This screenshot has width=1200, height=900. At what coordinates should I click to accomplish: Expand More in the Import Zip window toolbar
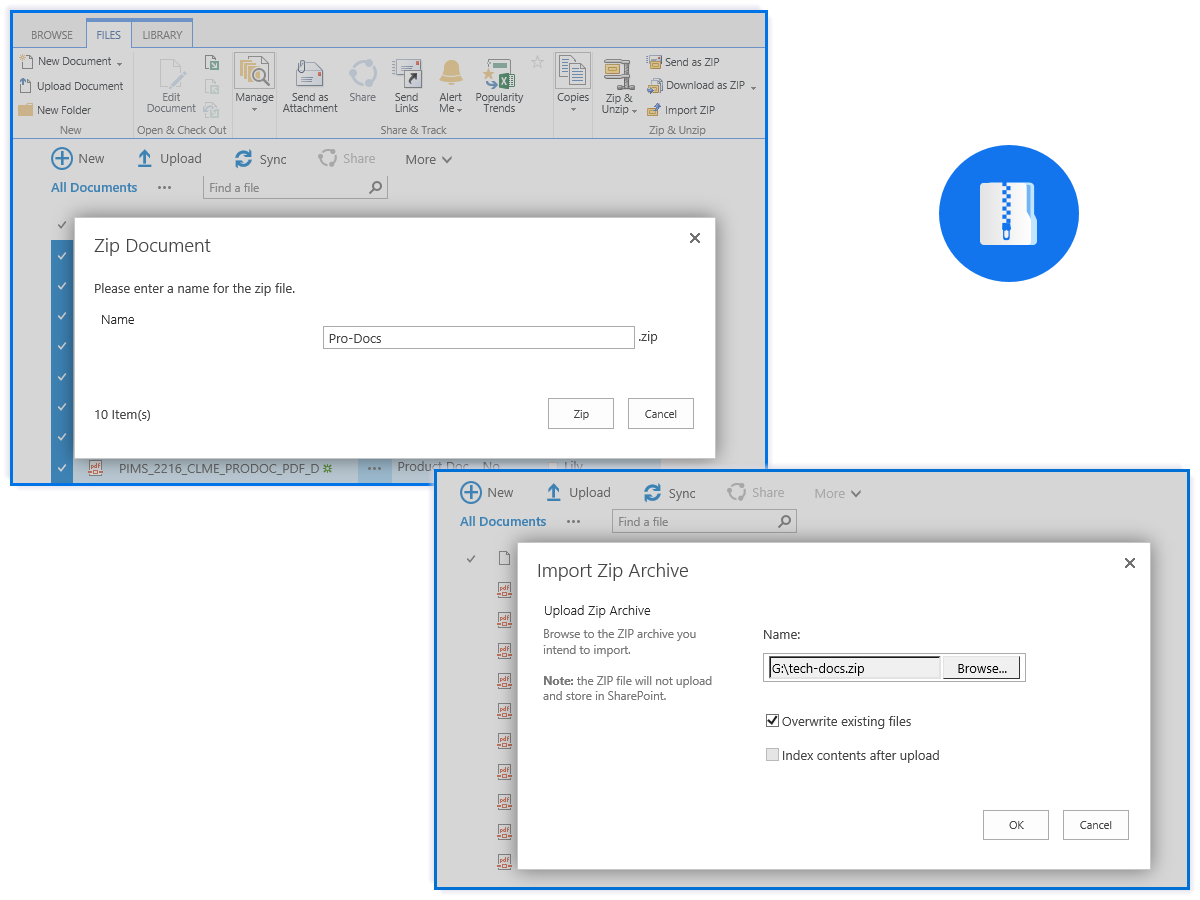[838, 493]
